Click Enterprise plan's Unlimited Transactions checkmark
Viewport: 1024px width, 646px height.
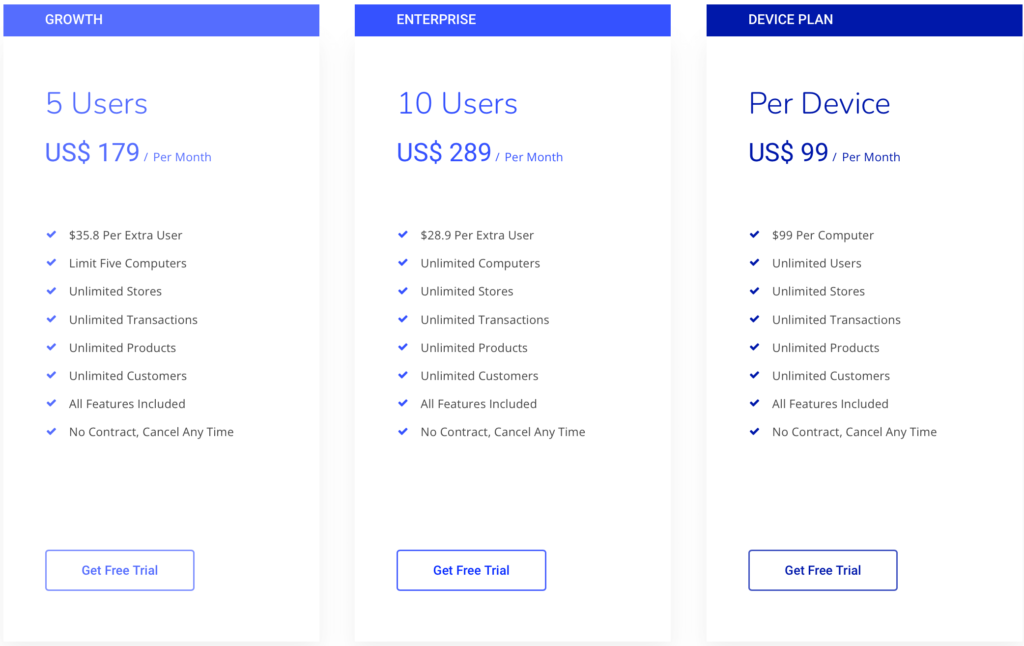403,319
